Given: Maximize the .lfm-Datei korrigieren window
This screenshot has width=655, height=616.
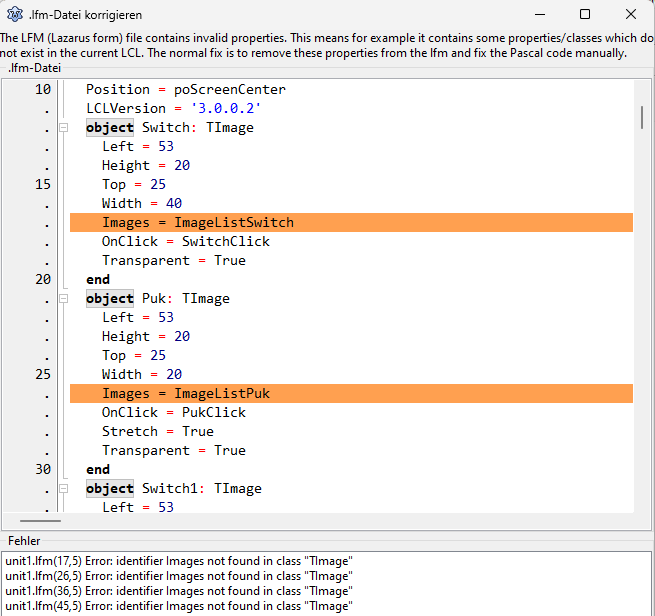Looking at the screenshot, I should pos(585,15).
